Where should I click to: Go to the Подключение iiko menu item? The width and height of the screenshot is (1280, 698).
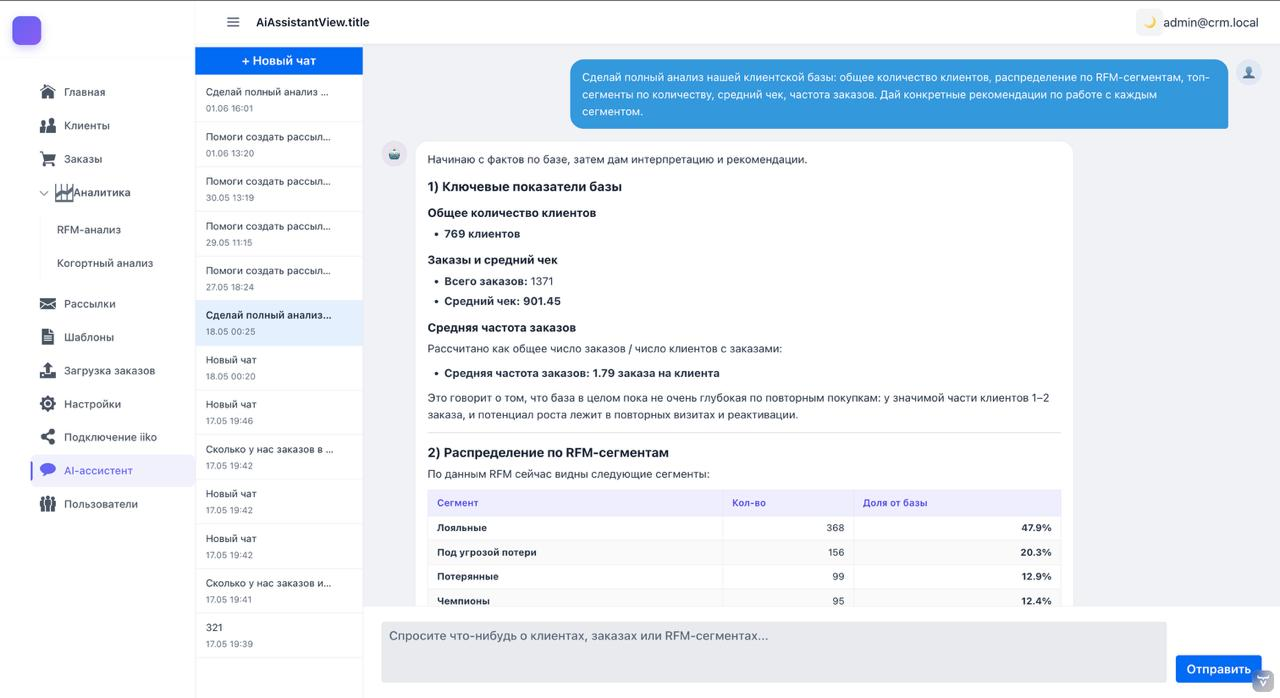pyautogui.click(x=112, y=437)
